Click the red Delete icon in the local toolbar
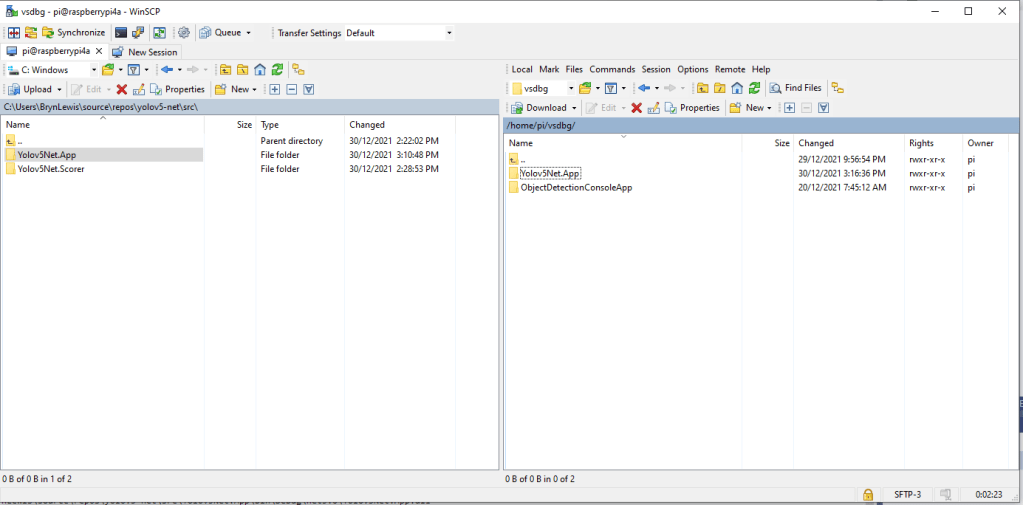Screen dimensions: 1023x505 coord(122,89)
